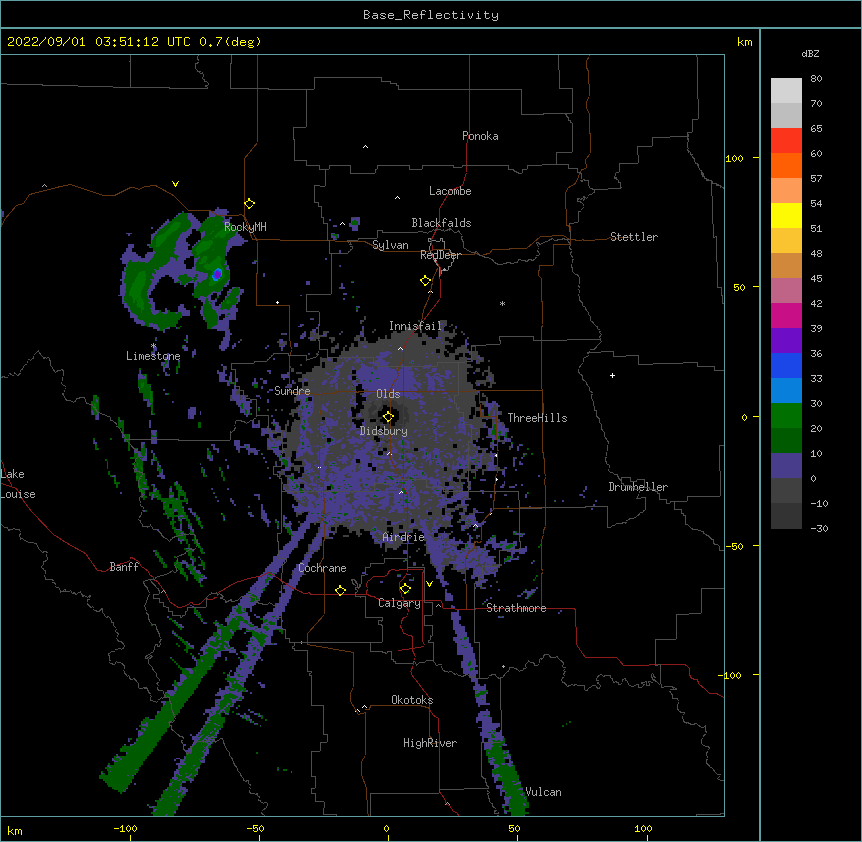Viewport: 862px width, 842px height.
Task: Click the Okotoks label
Action: point(412,700)
